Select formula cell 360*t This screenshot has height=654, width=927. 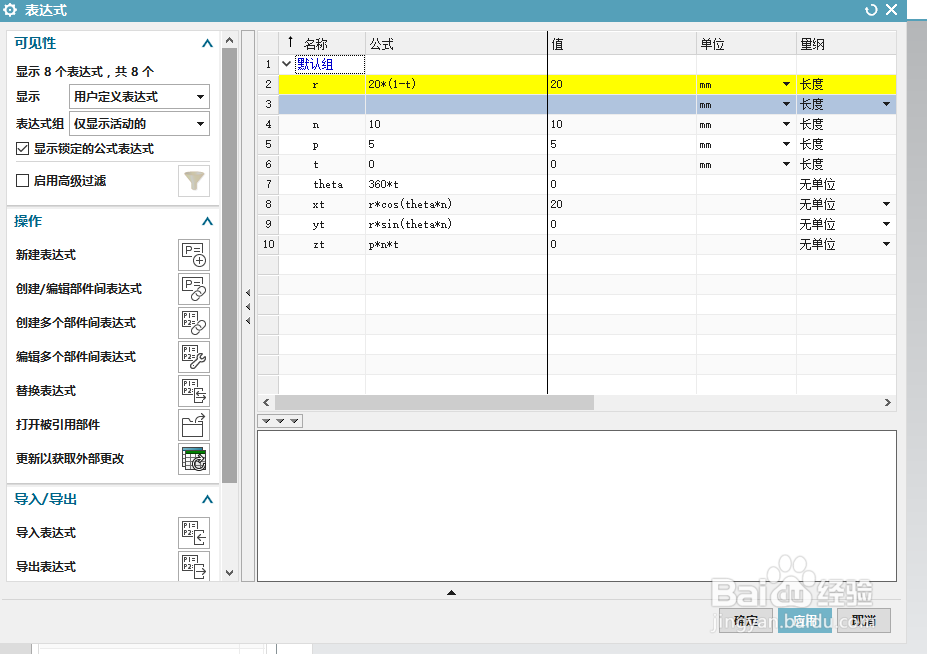(456, 184)
